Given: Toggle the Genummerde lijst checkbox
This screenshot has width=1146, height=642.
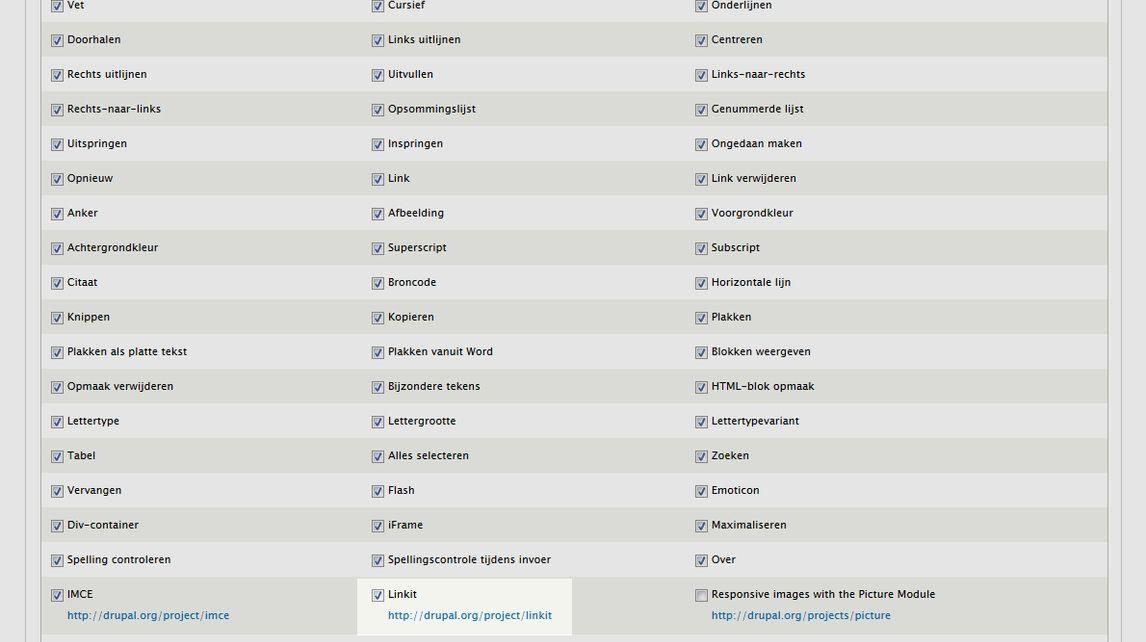Looking at the screenshot, I should pos(702,110).
